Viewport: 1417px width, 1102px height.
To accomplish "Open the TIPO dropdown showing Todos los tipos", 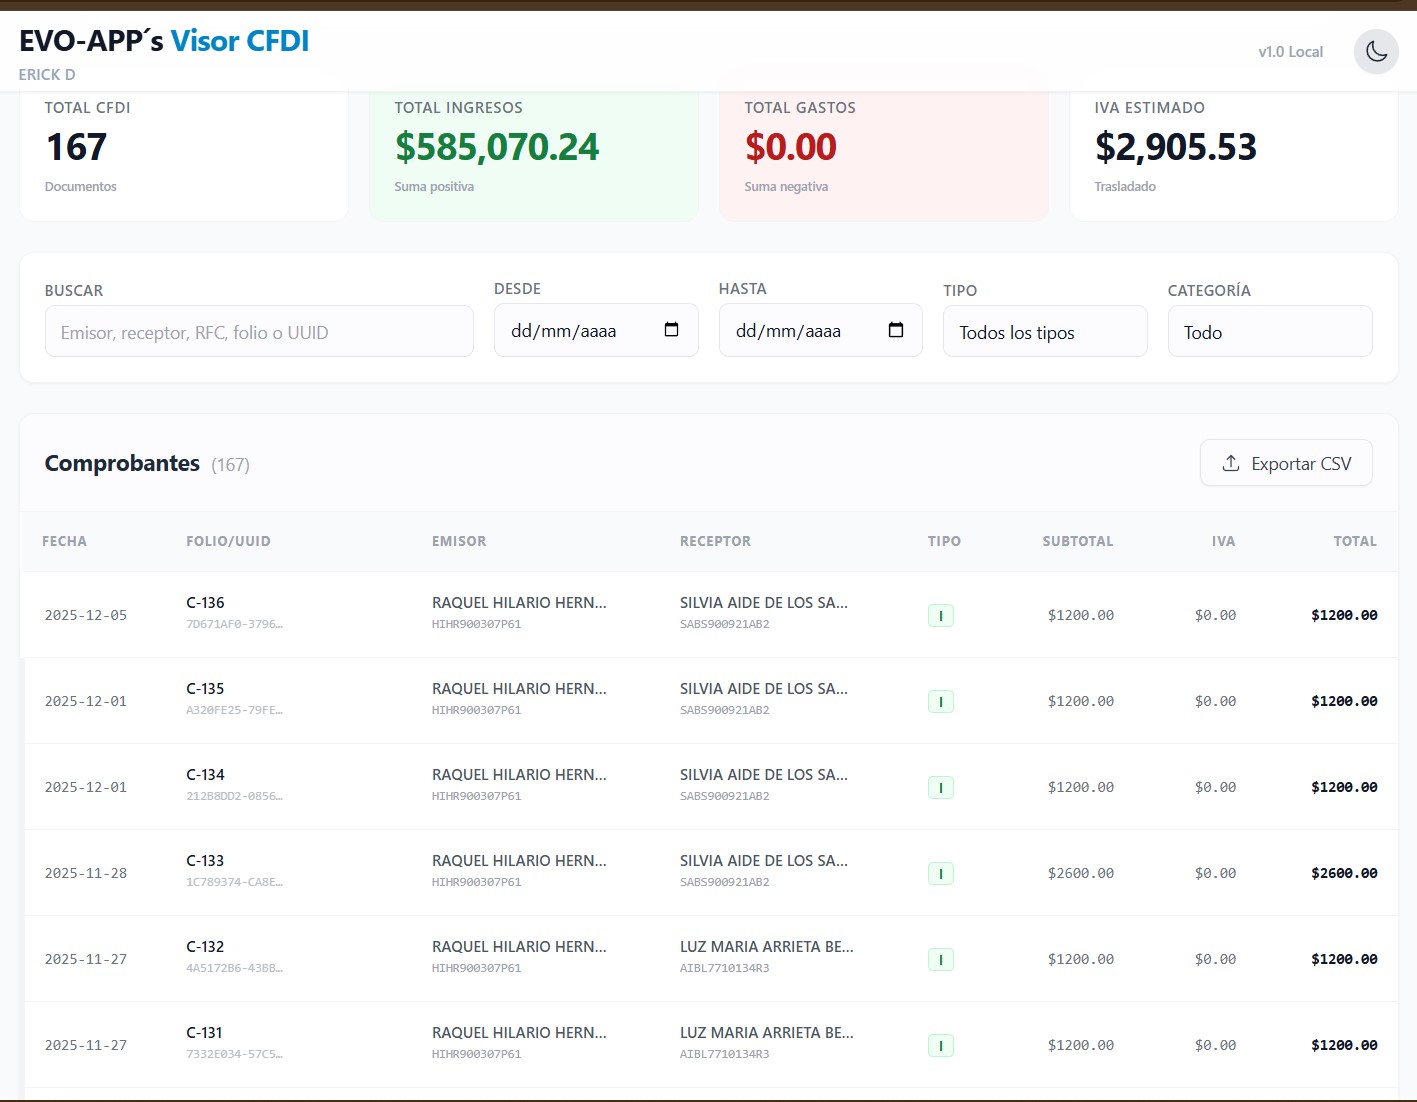I will [x=1044, y=331].
